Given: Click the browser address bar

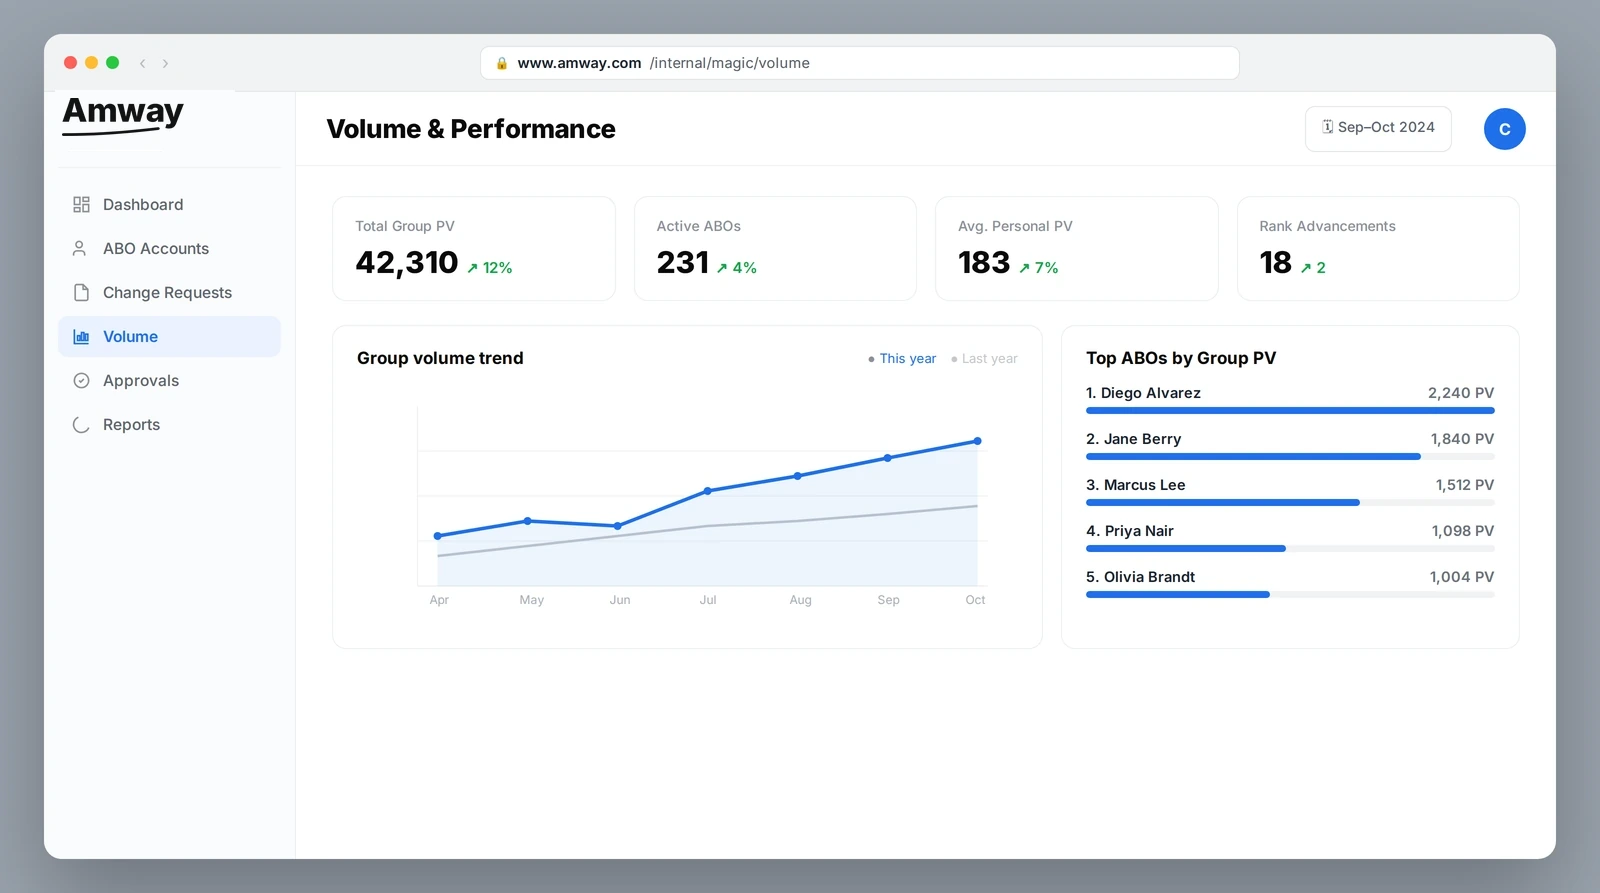Looking at the screenshot, I should pos(860,63).
